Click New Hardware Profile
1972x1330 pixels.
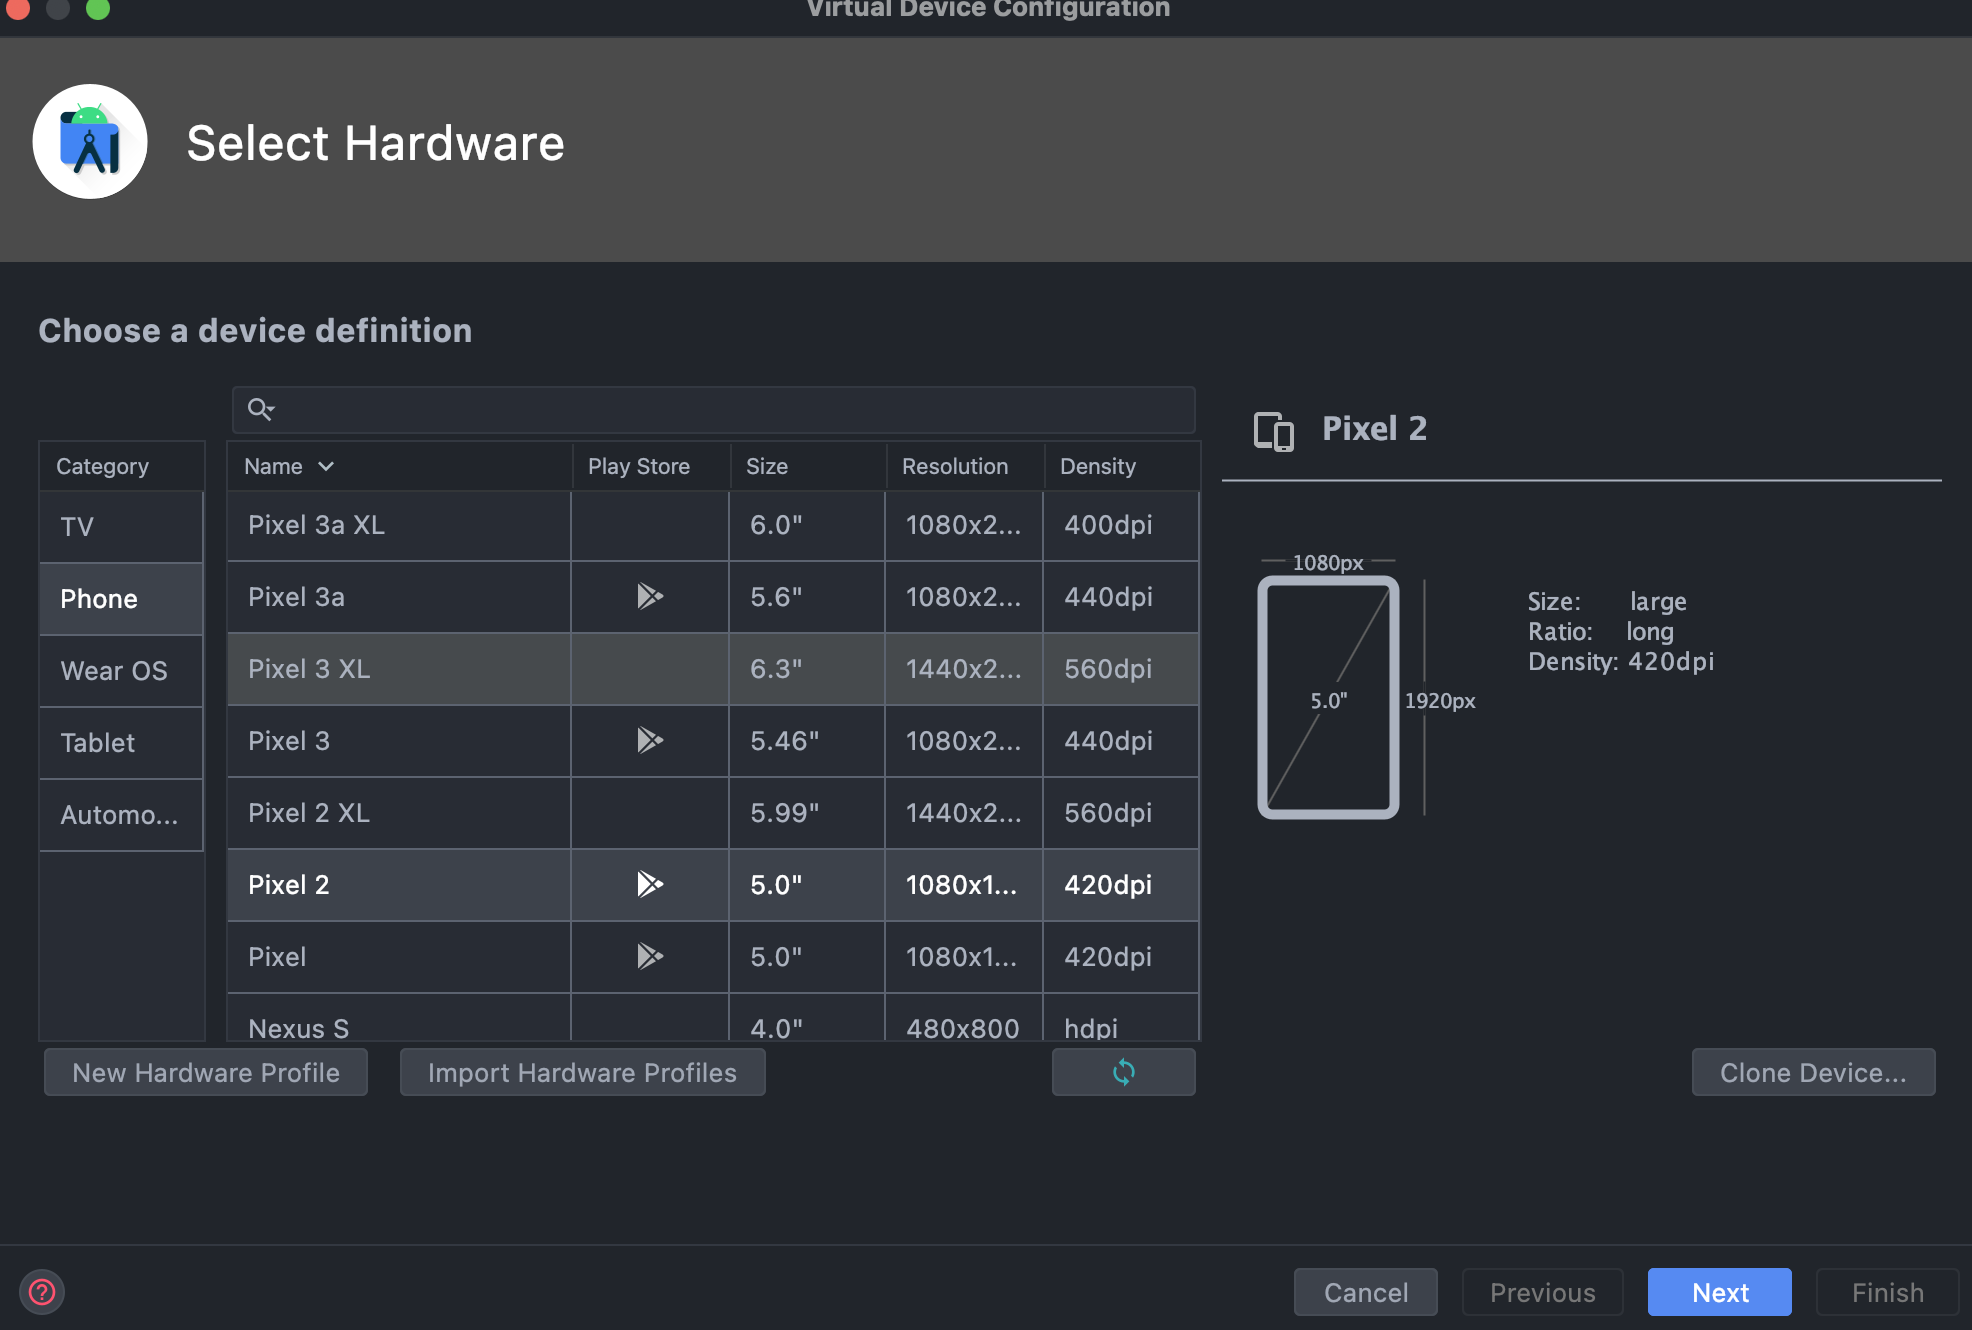[x=206, y=1073]
